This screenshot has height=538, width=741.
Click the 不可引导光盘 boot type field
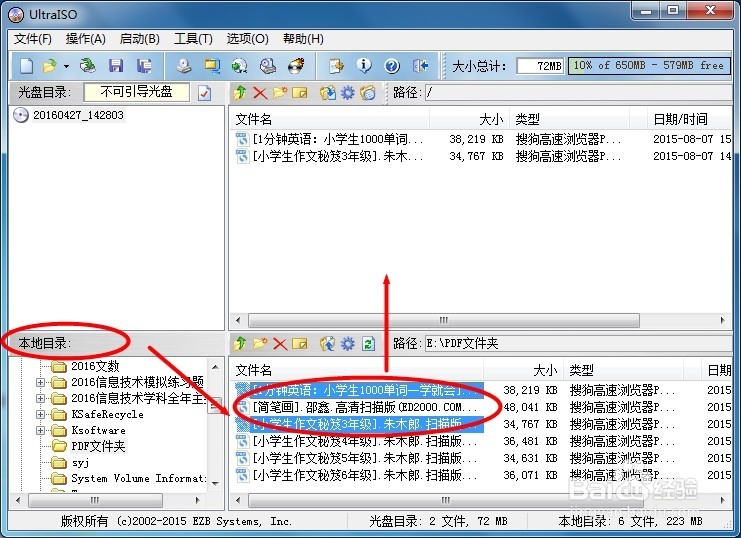136,92
